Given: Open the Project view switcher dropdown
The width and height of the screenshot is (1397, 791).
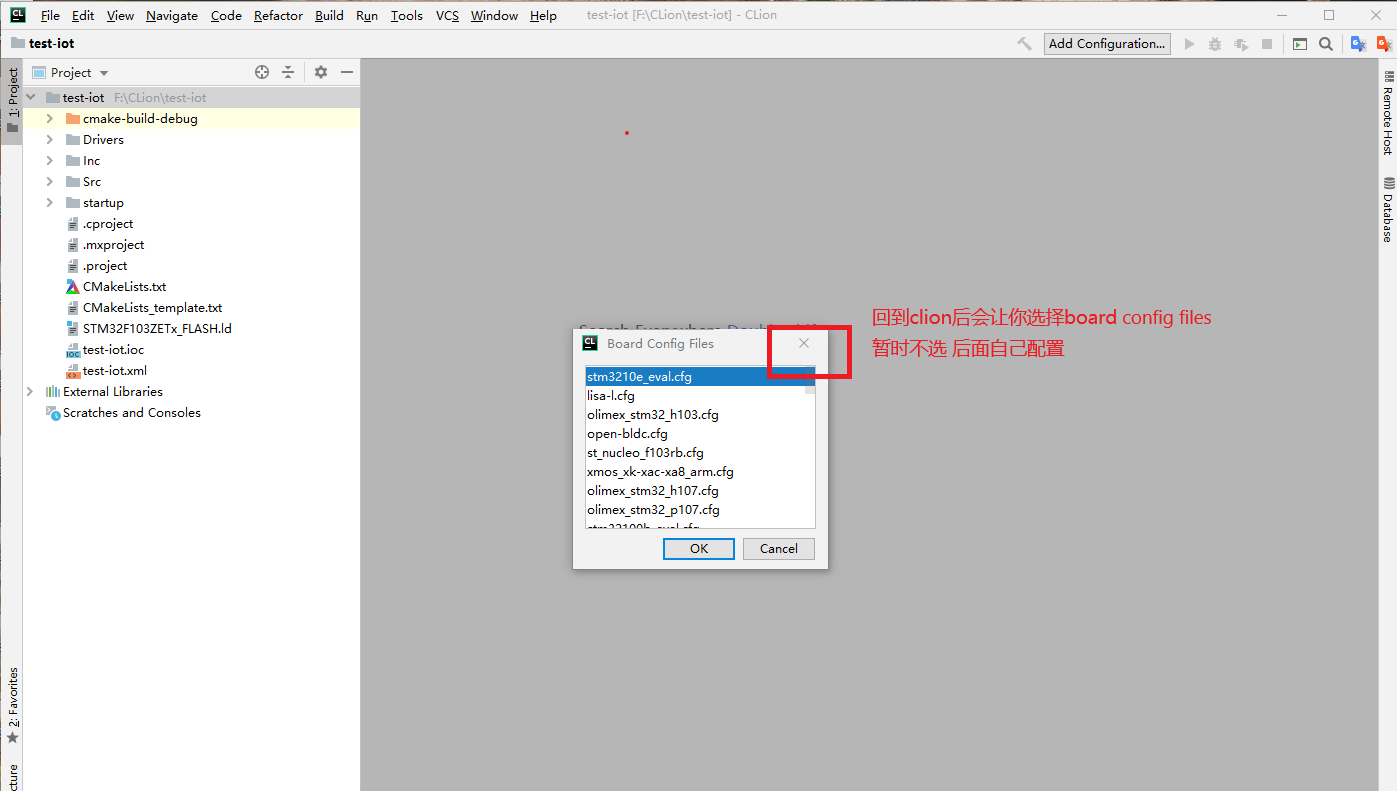Looking at the screenshot, I should tap(103, 71).
